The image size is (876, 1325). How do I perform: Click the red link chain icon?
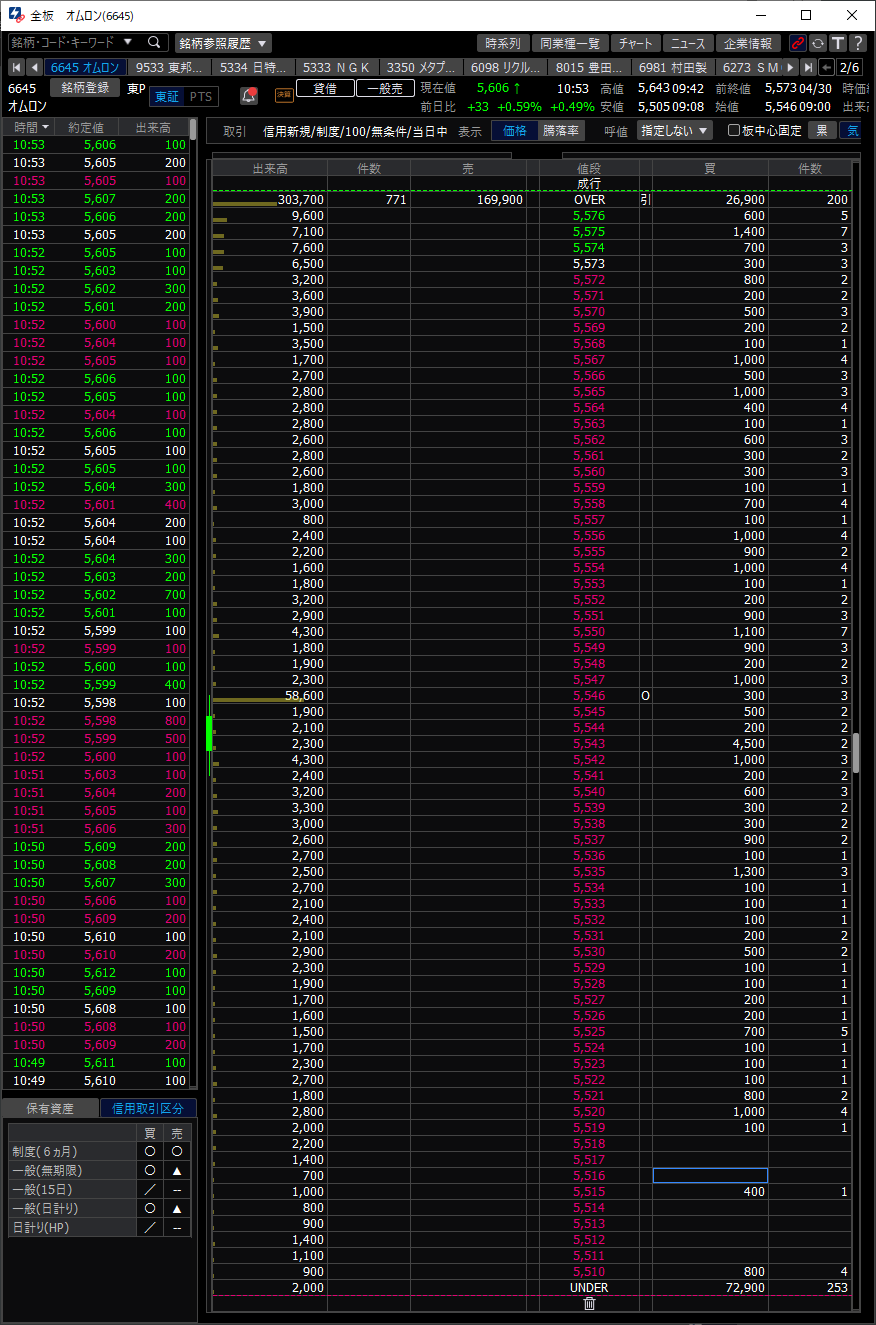click(x=797, y=43)
